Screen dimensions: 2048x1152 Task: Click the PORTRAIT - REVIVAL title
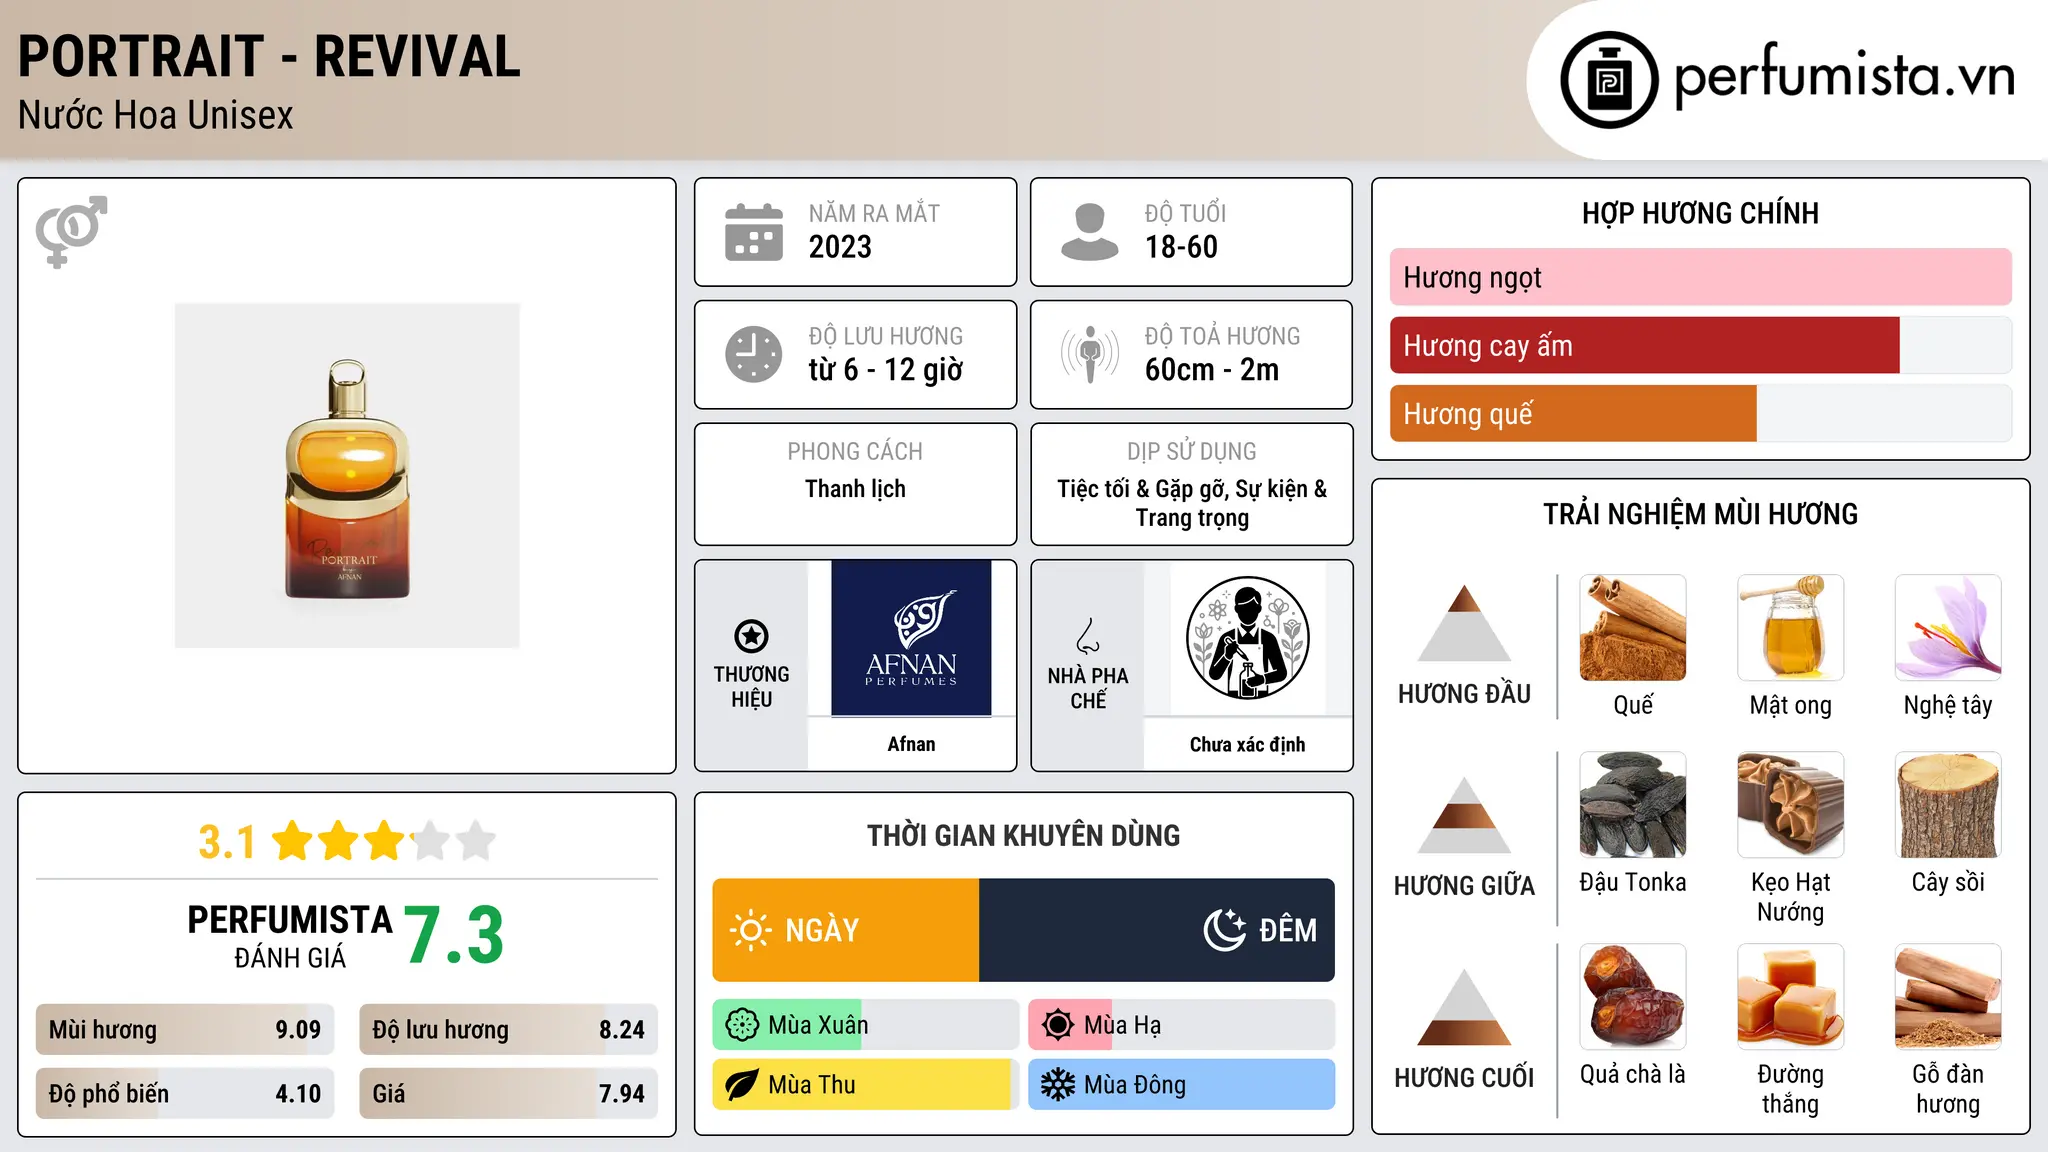269,56
